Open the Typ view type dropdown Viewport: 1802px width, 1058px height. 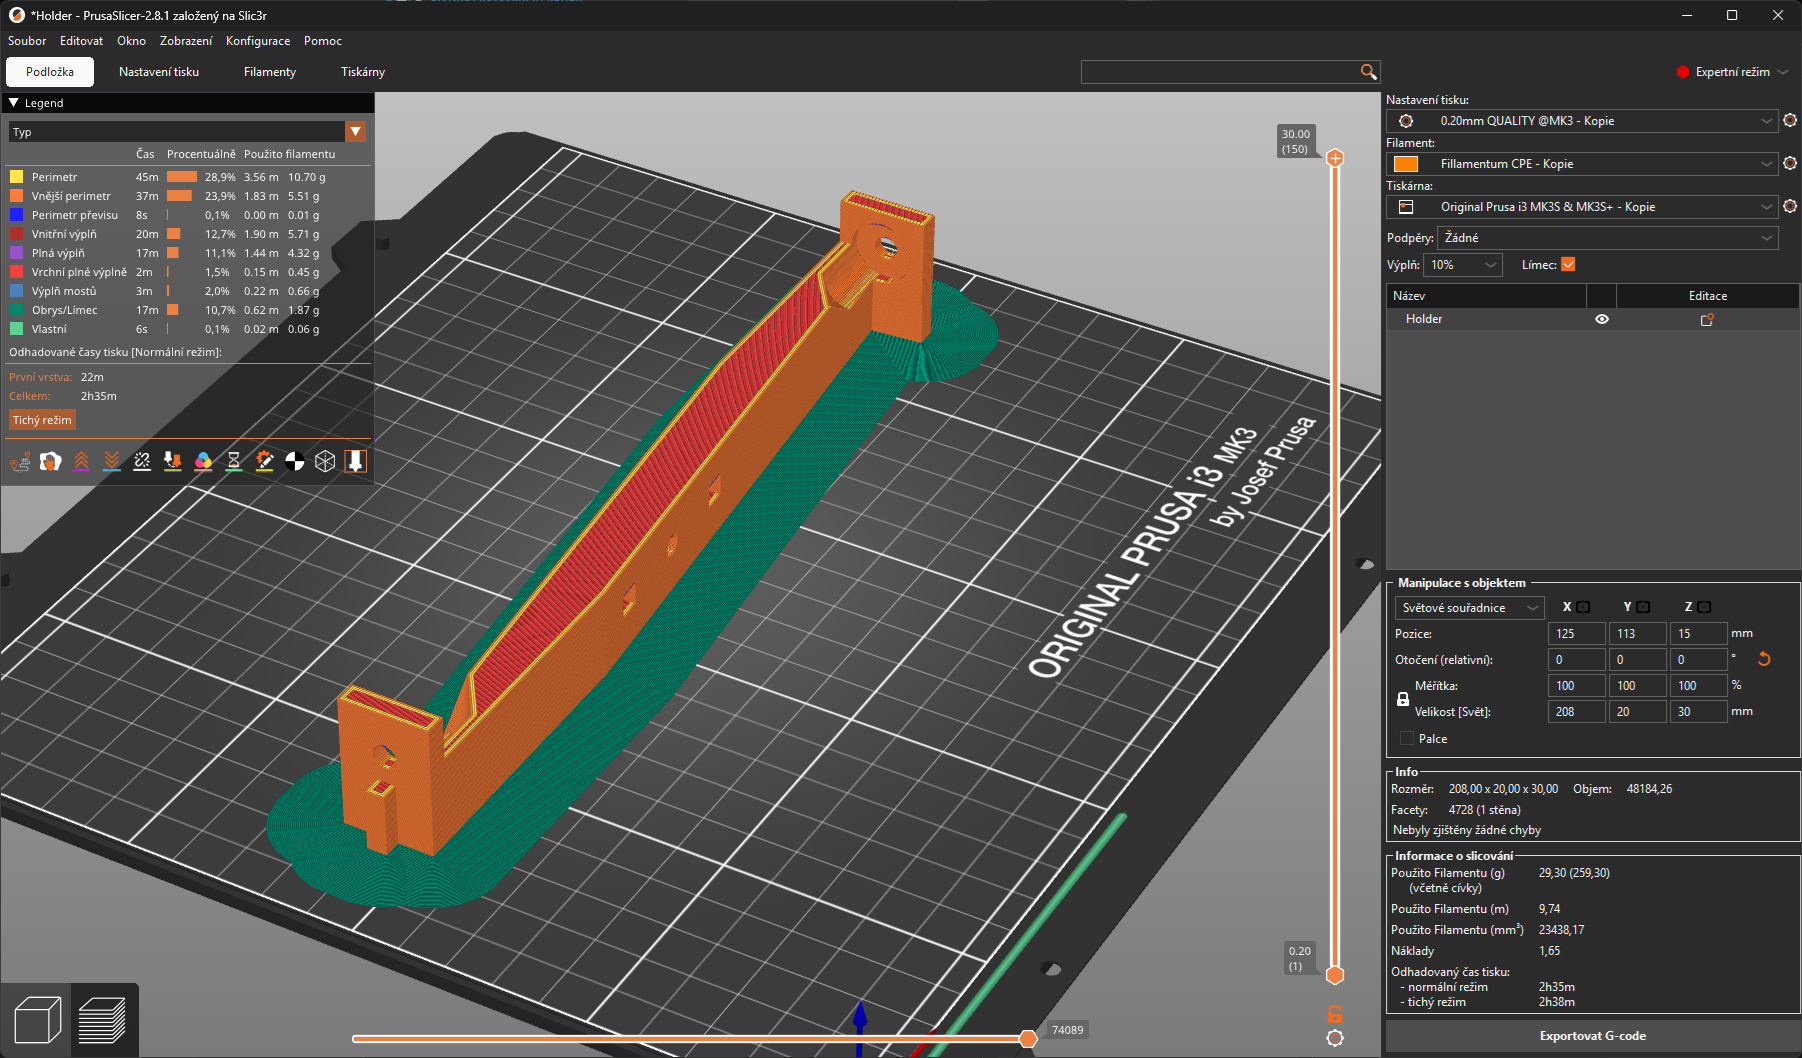pyautogui.click(x=355, y=132)
